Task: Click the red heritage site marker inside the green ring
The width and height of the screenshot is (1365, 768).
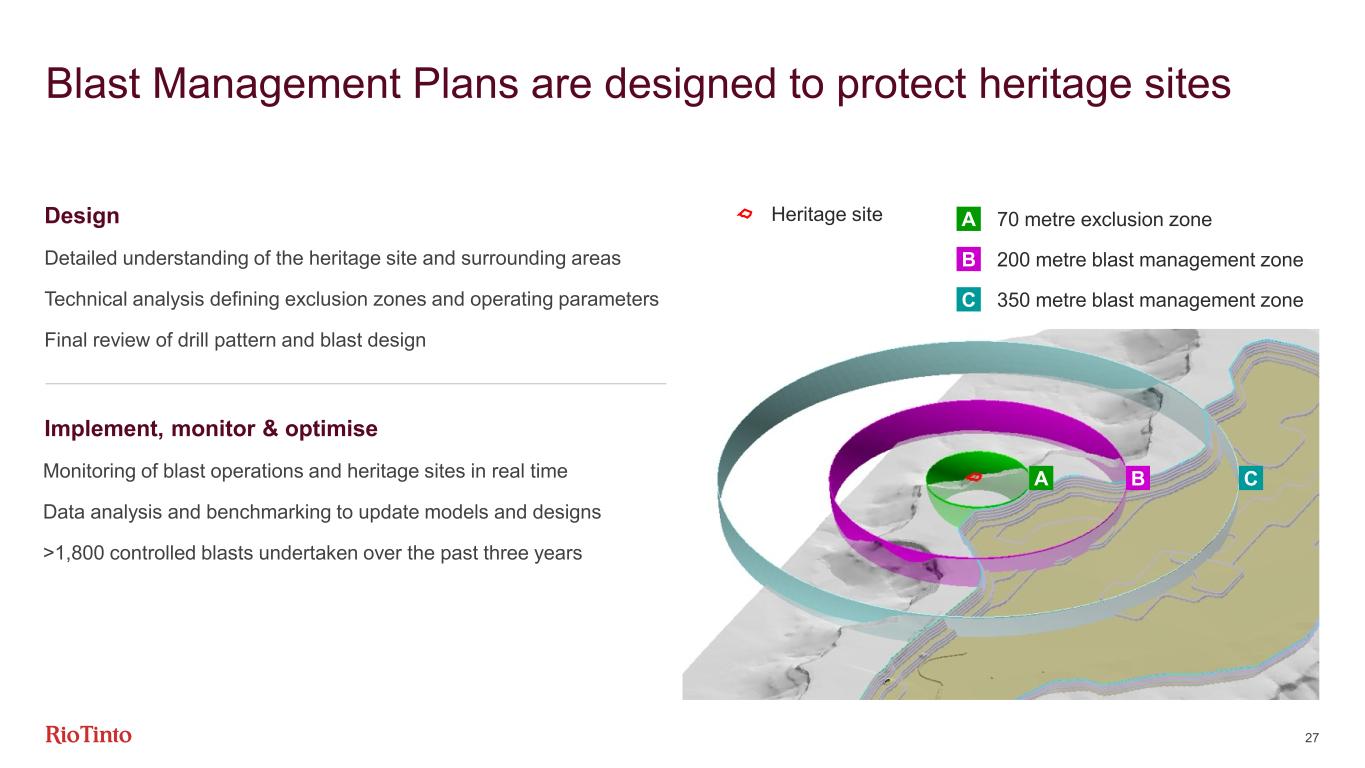Action: tap(976, 478)
